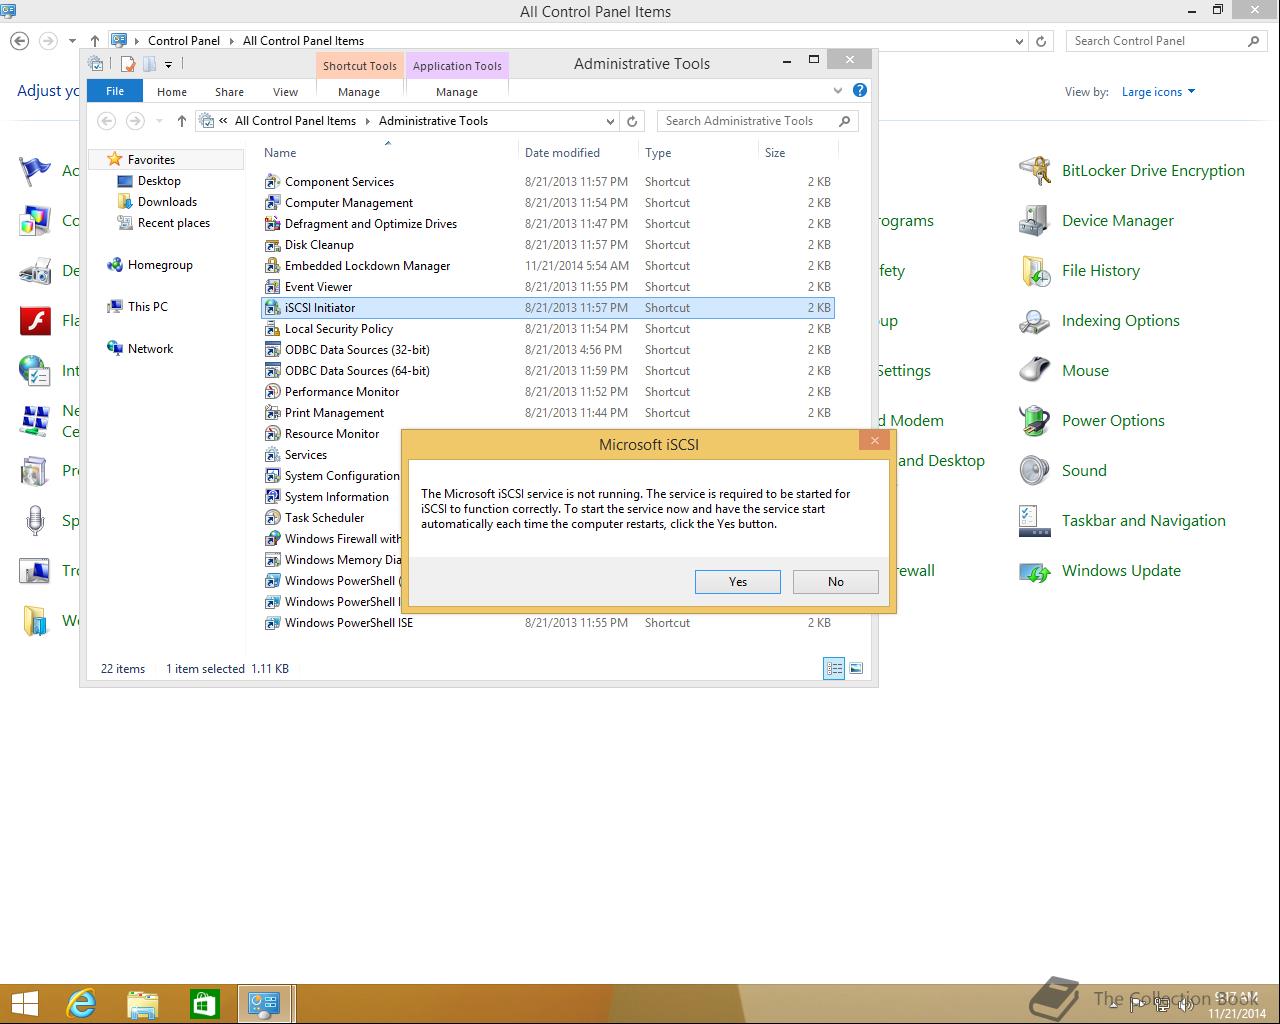Click Defragment and Optimize Drives icon
The height and width of the screenshot is (1024, 1280).
[272, 224]
